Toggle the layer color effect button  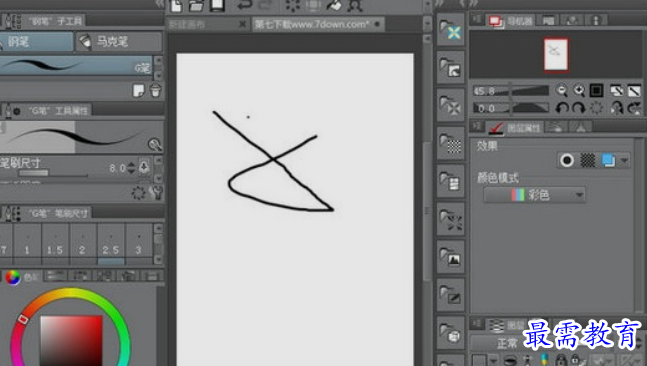point(608,161)
